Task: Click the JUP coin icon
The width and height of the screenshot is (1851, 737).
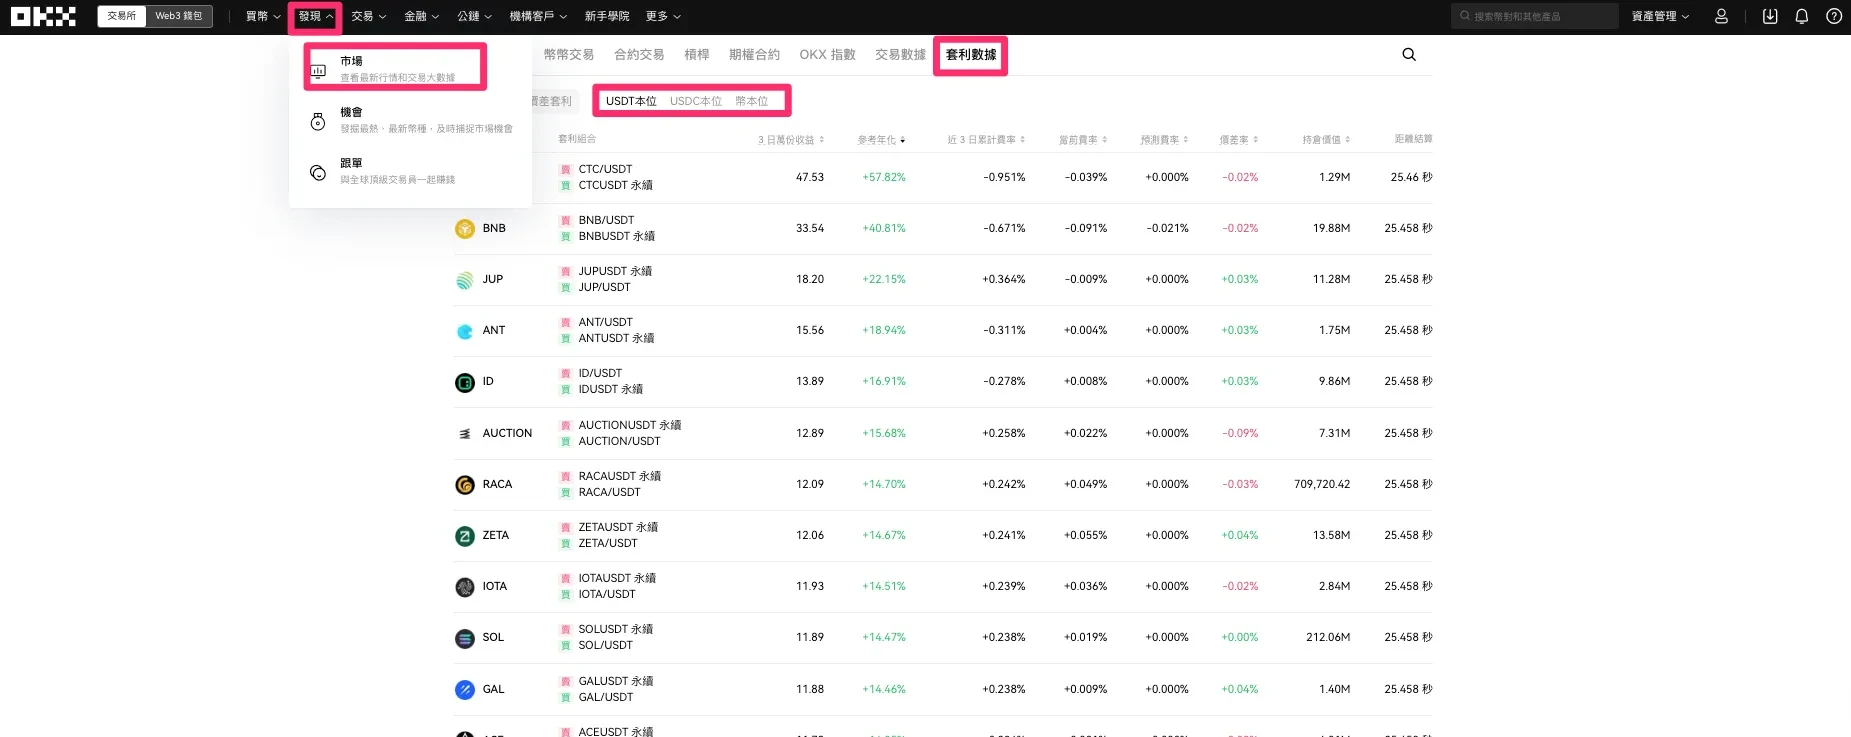Action: (465, 280)
